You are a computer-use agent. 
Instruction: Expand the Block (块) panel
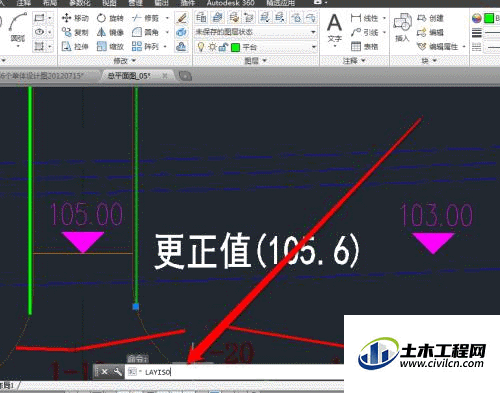click(429, 61)
